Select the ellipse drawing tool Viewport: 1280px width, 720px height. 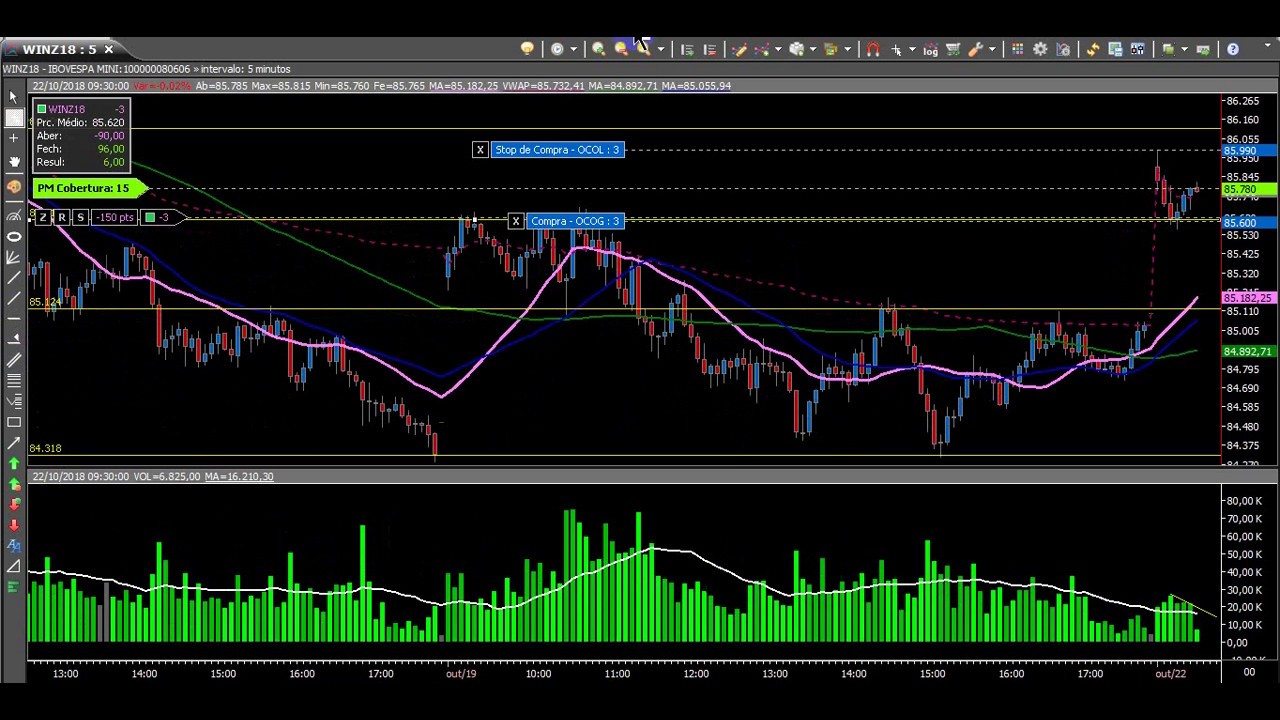pos(14,237)
